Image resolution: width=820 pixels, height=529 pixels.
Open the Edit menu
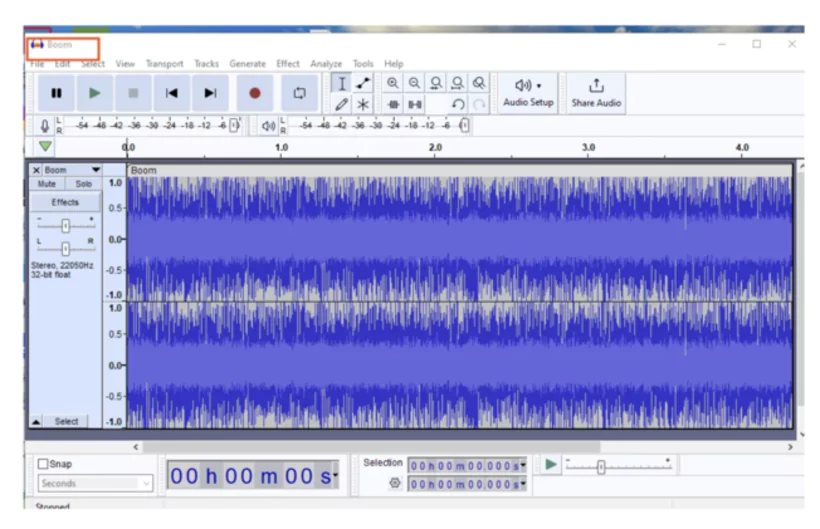(x=62, y=64)
